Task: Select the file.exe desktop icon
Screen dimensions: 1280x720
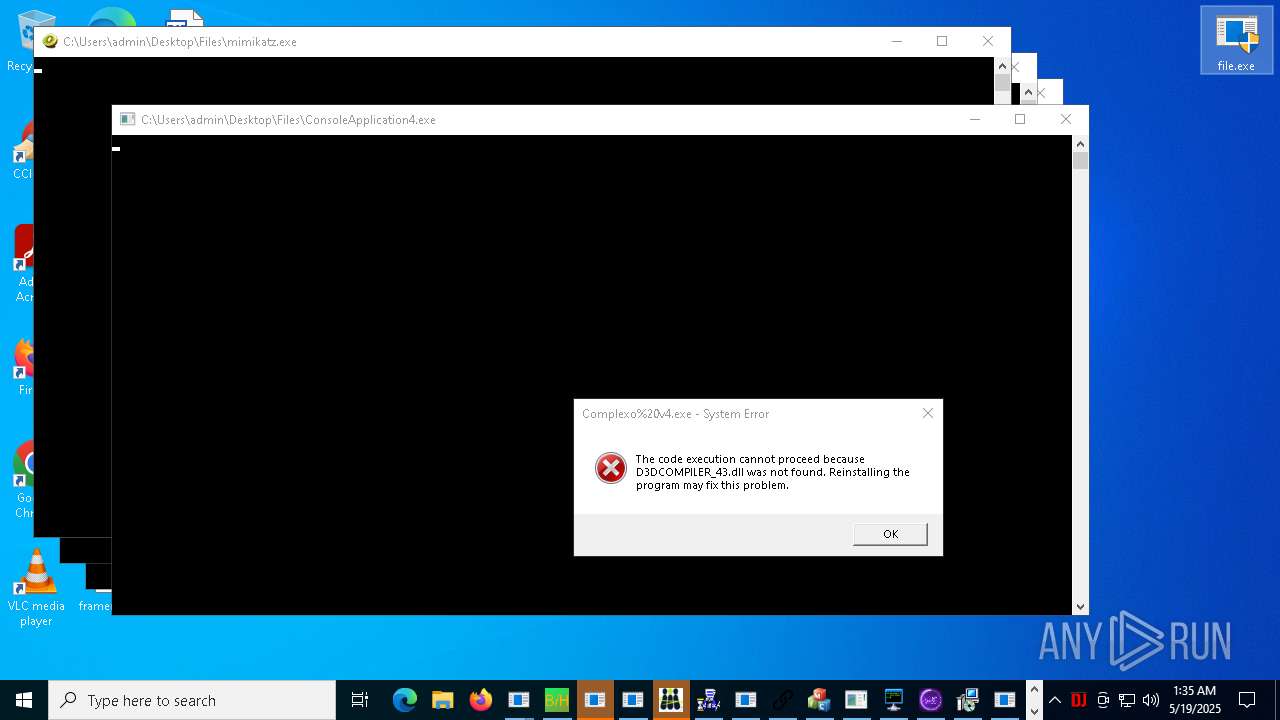Action: (1236, 41)
